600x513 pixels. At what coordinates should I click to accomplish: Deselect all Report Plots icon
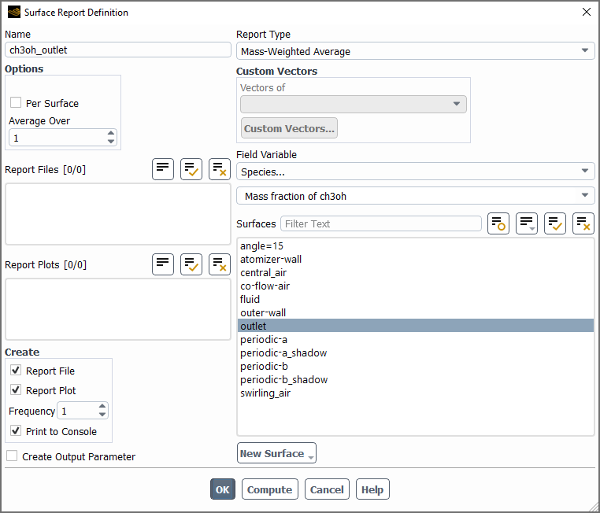pos(219,264)
